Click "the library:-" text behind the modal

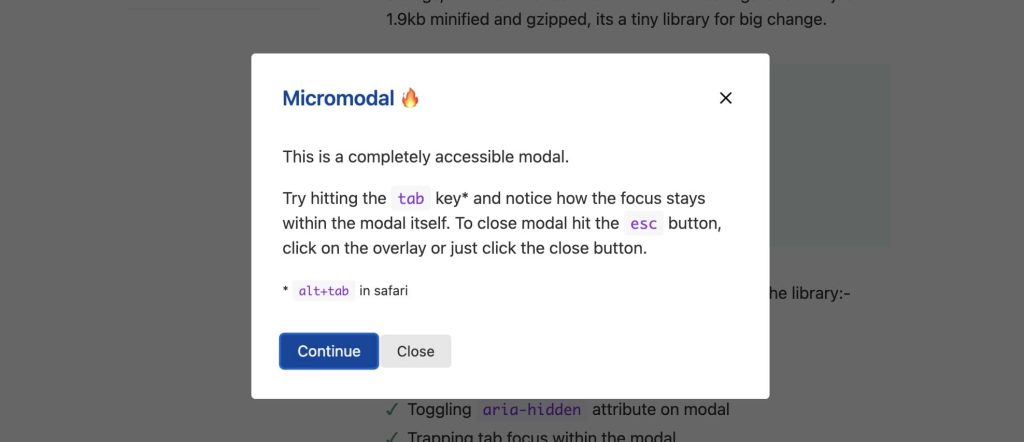(808, 293)
